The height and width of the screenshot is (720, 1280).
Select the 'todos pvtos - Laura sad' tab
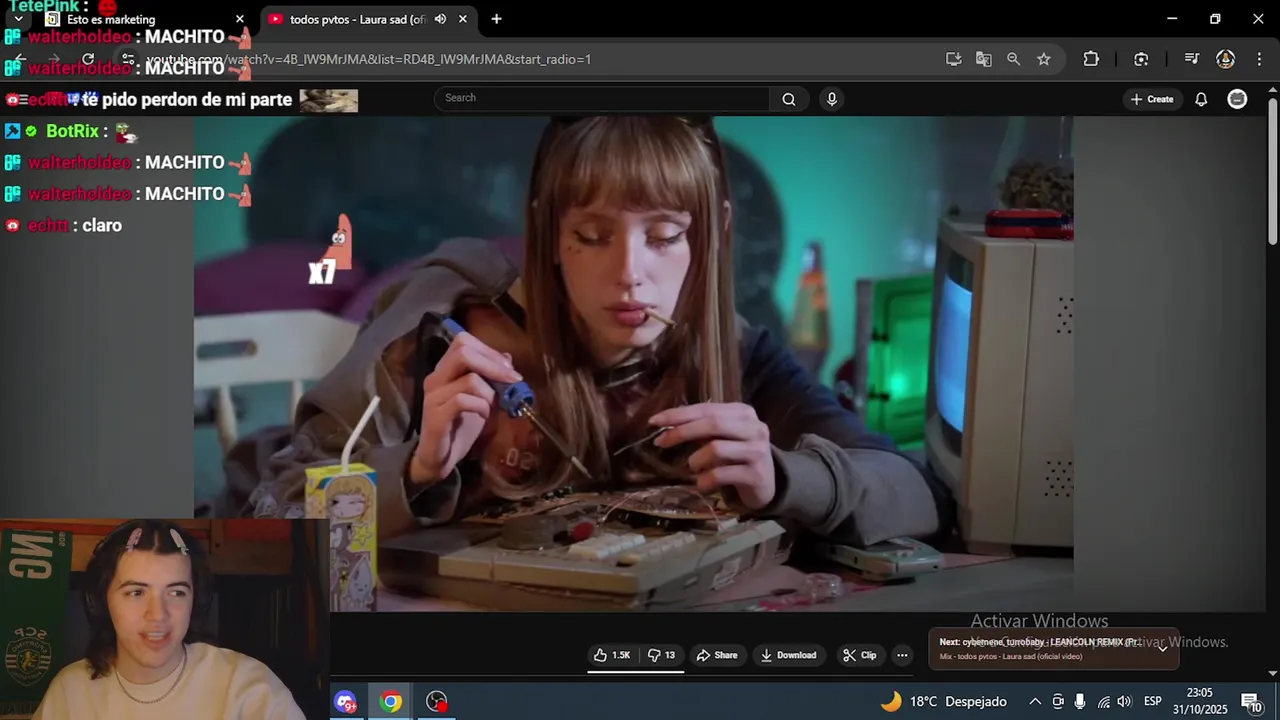pos(369,19)
